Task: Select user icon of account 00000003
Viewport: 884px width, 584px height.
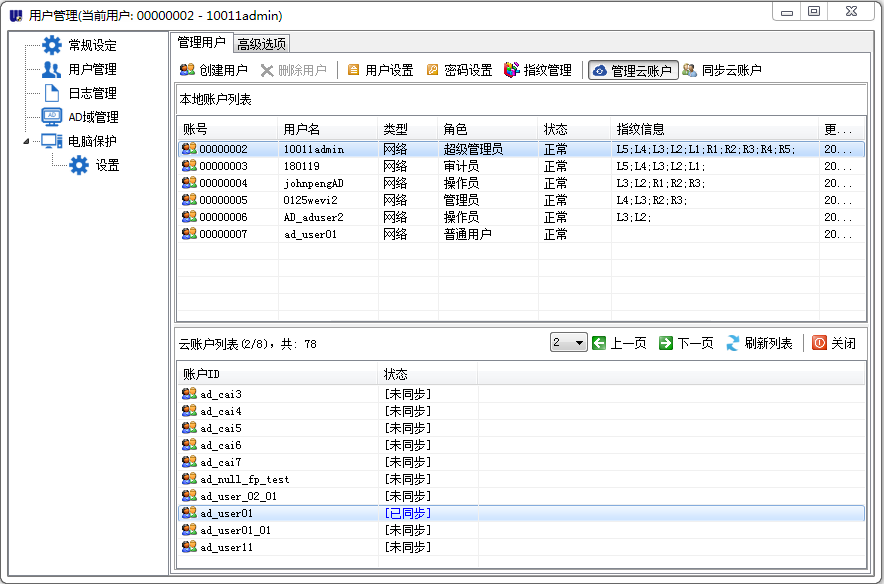Action: click(189, 166)
